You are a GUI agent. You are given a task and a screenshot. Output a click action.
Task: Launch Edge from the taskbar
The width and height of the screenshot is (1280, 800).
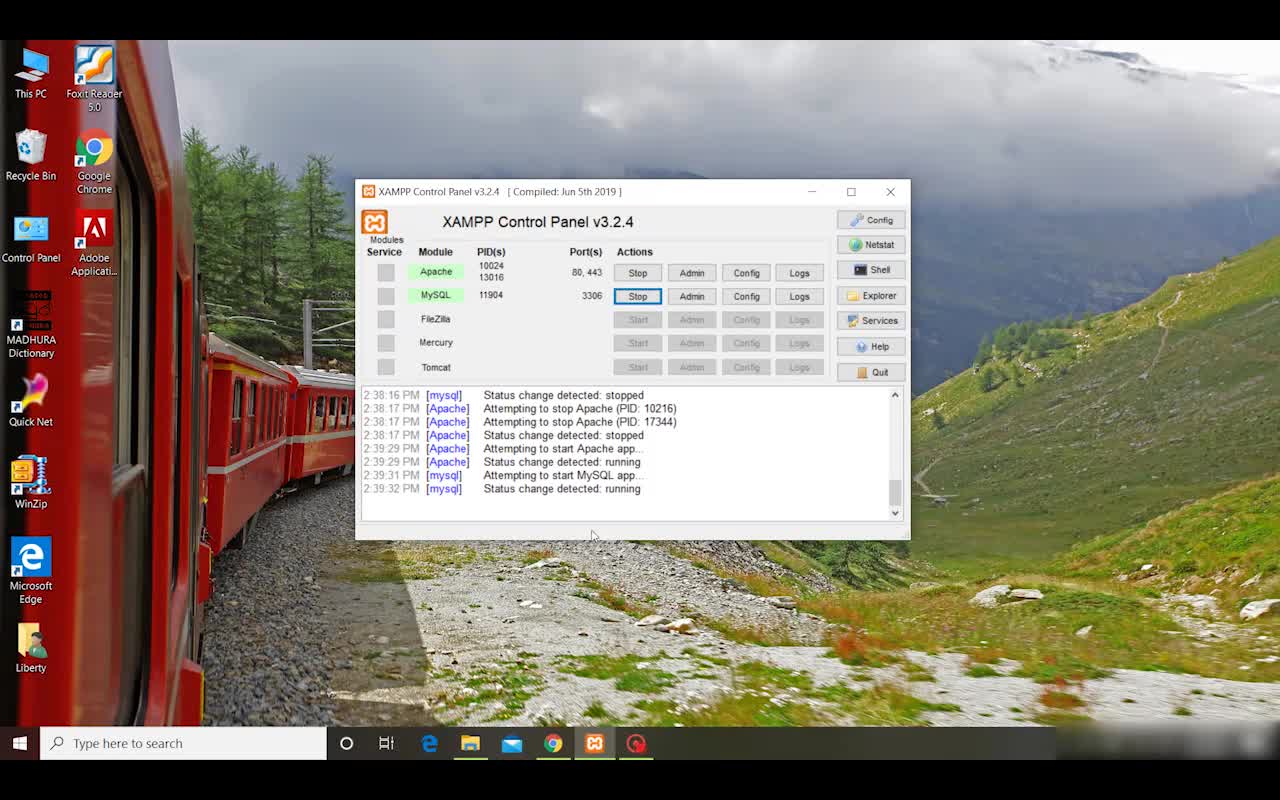pyautogui.click(x=429, y=743)
